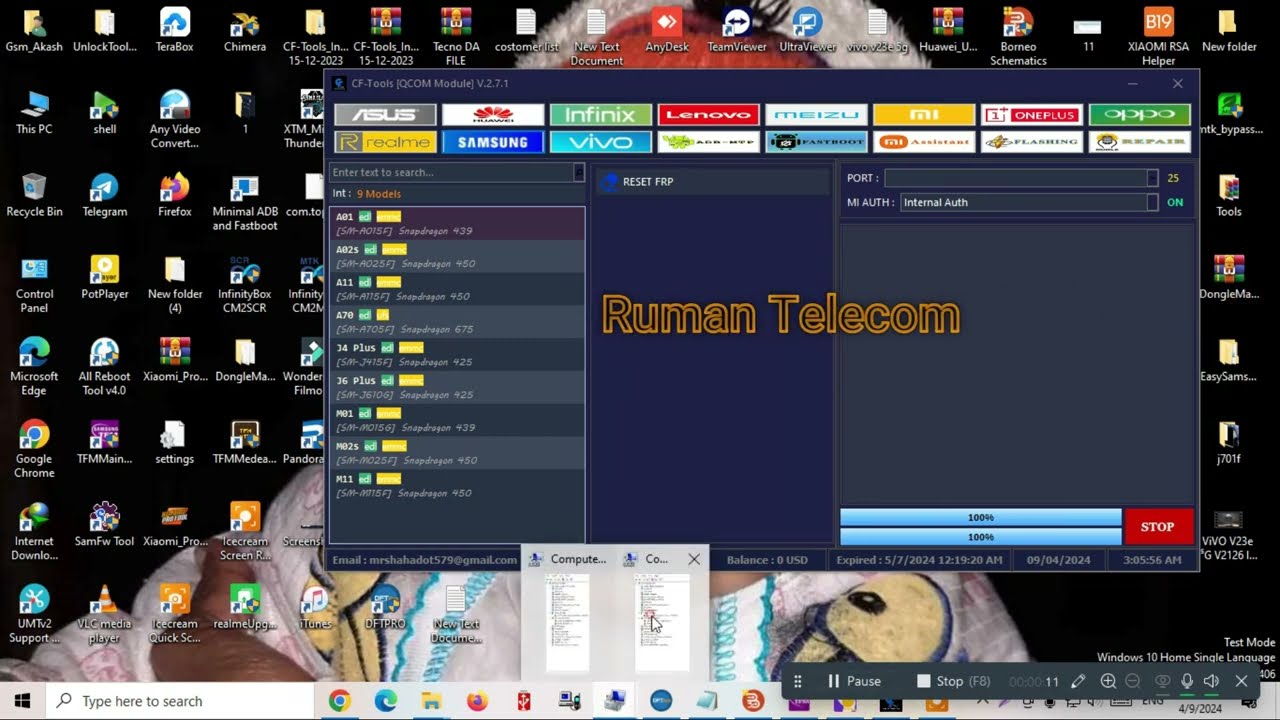Viewport: 1280px width, 720px height.
Task: Select the A70 SM-A705F model
Action: click(457, 322)
